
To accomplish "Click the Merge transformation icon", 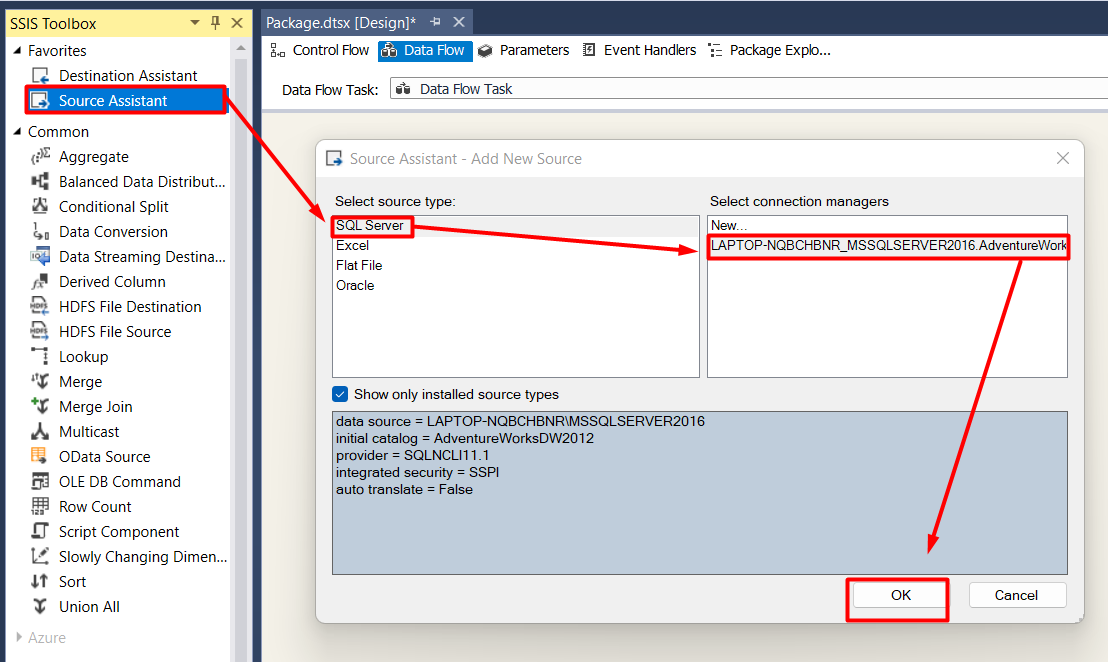I will (40, 382).
